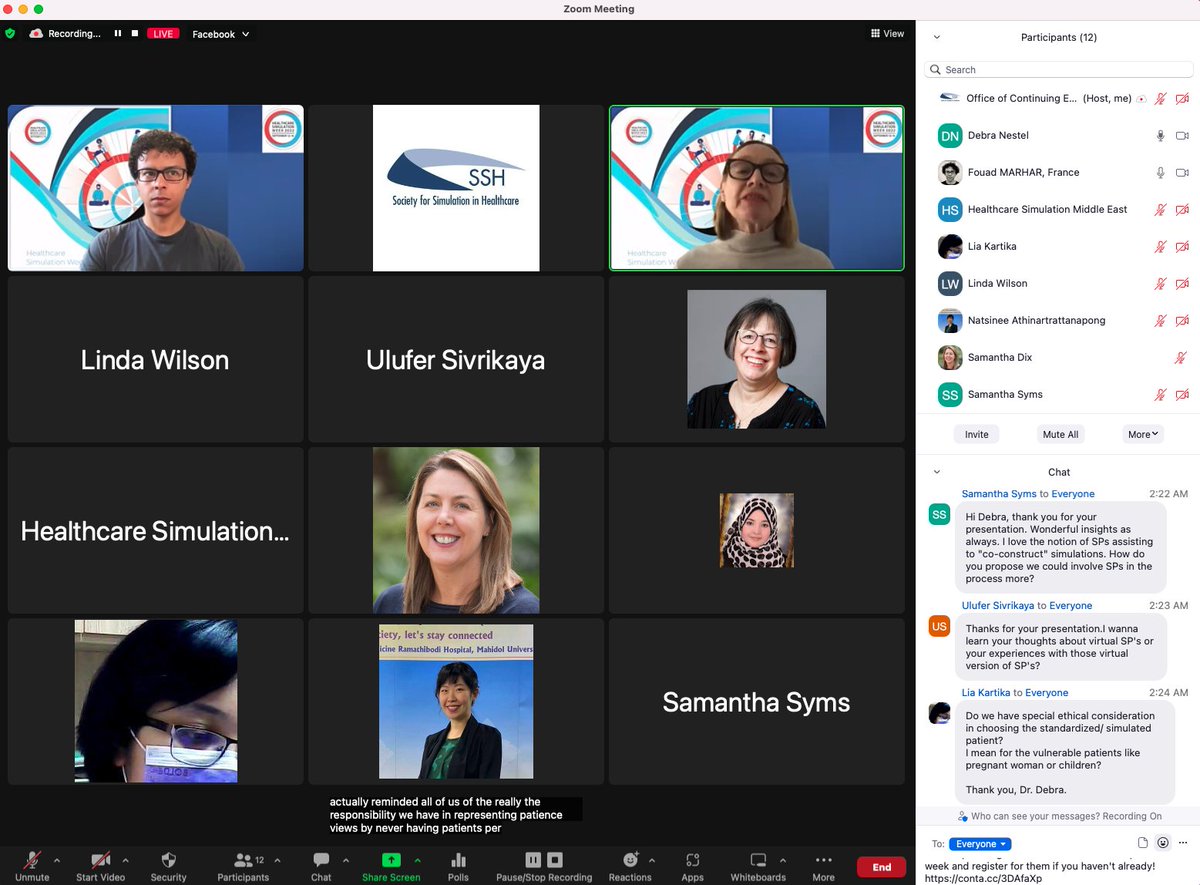
Task: Toggle Linda Wilson's muted microphone
Action: 1161,283
